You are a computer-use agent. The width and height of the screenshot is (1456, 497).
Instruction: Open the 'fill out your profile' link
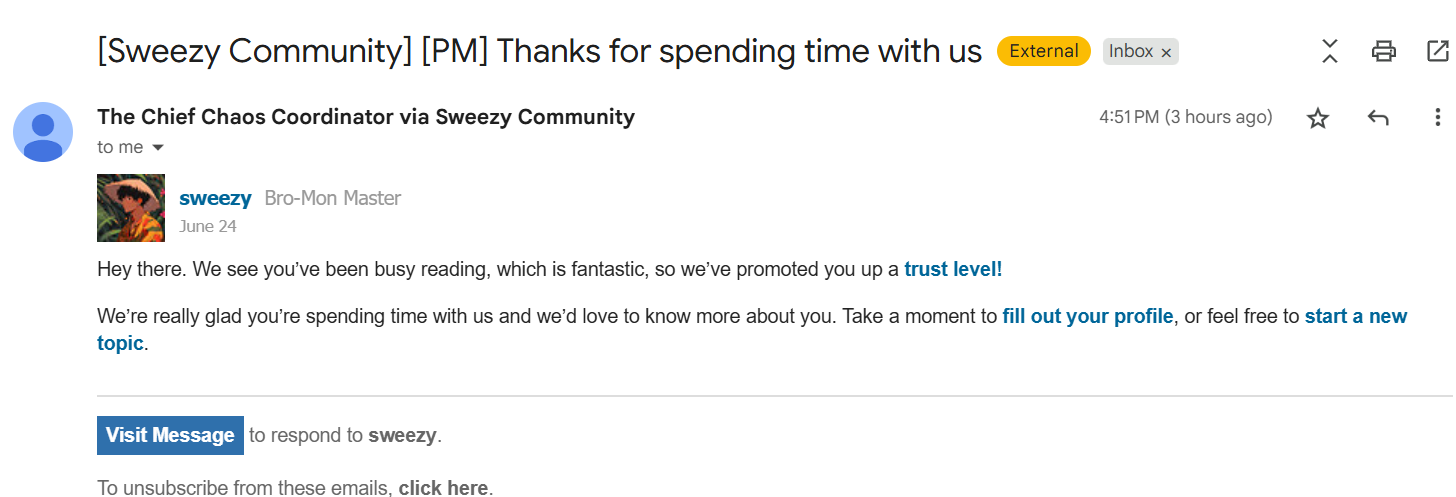1088,317
